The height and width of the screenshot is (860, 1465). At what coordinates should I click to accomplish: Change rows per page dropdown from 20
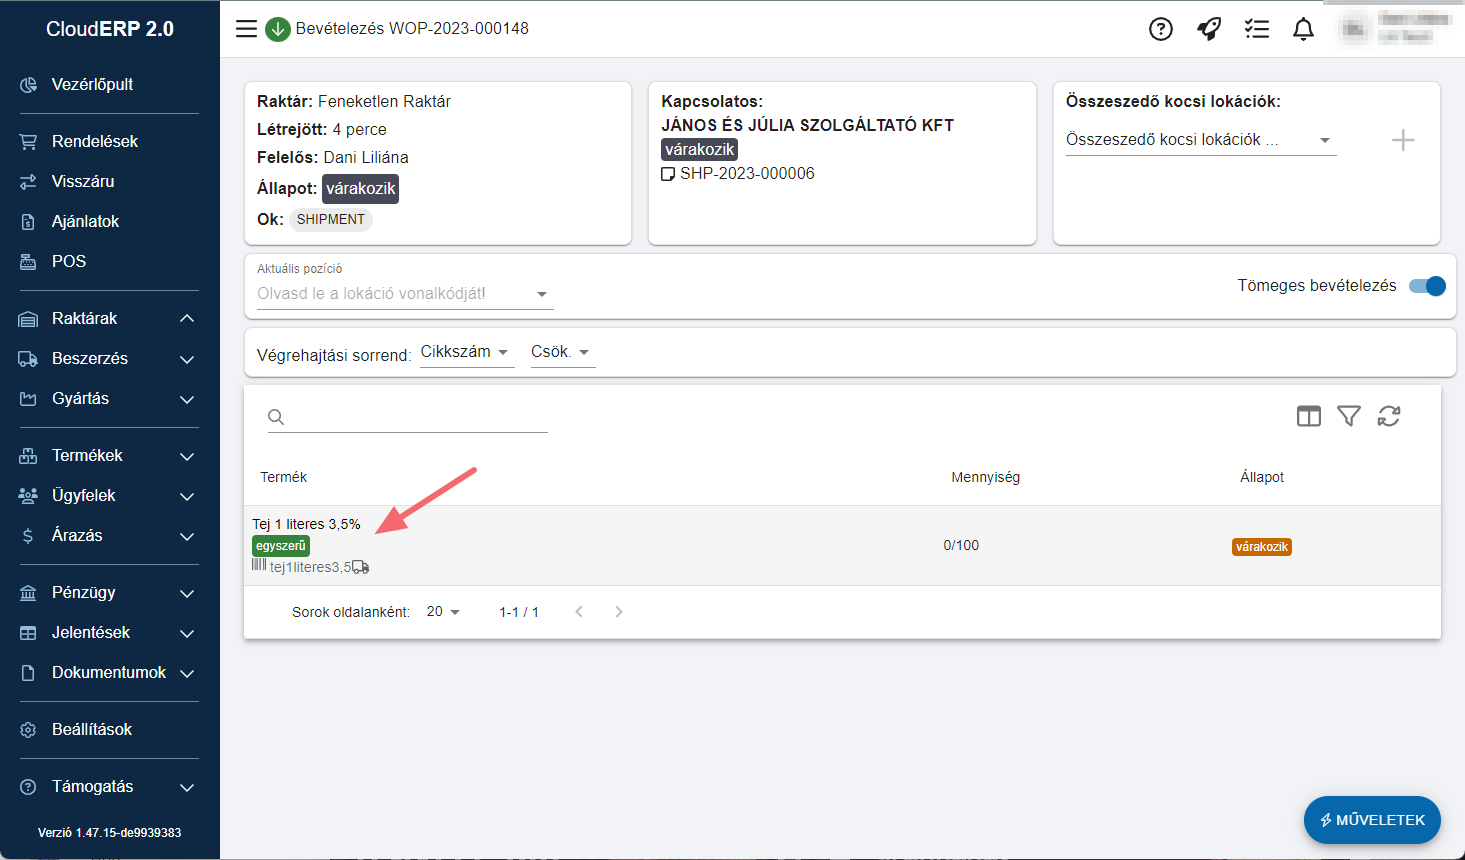click(x=443, y=612)
